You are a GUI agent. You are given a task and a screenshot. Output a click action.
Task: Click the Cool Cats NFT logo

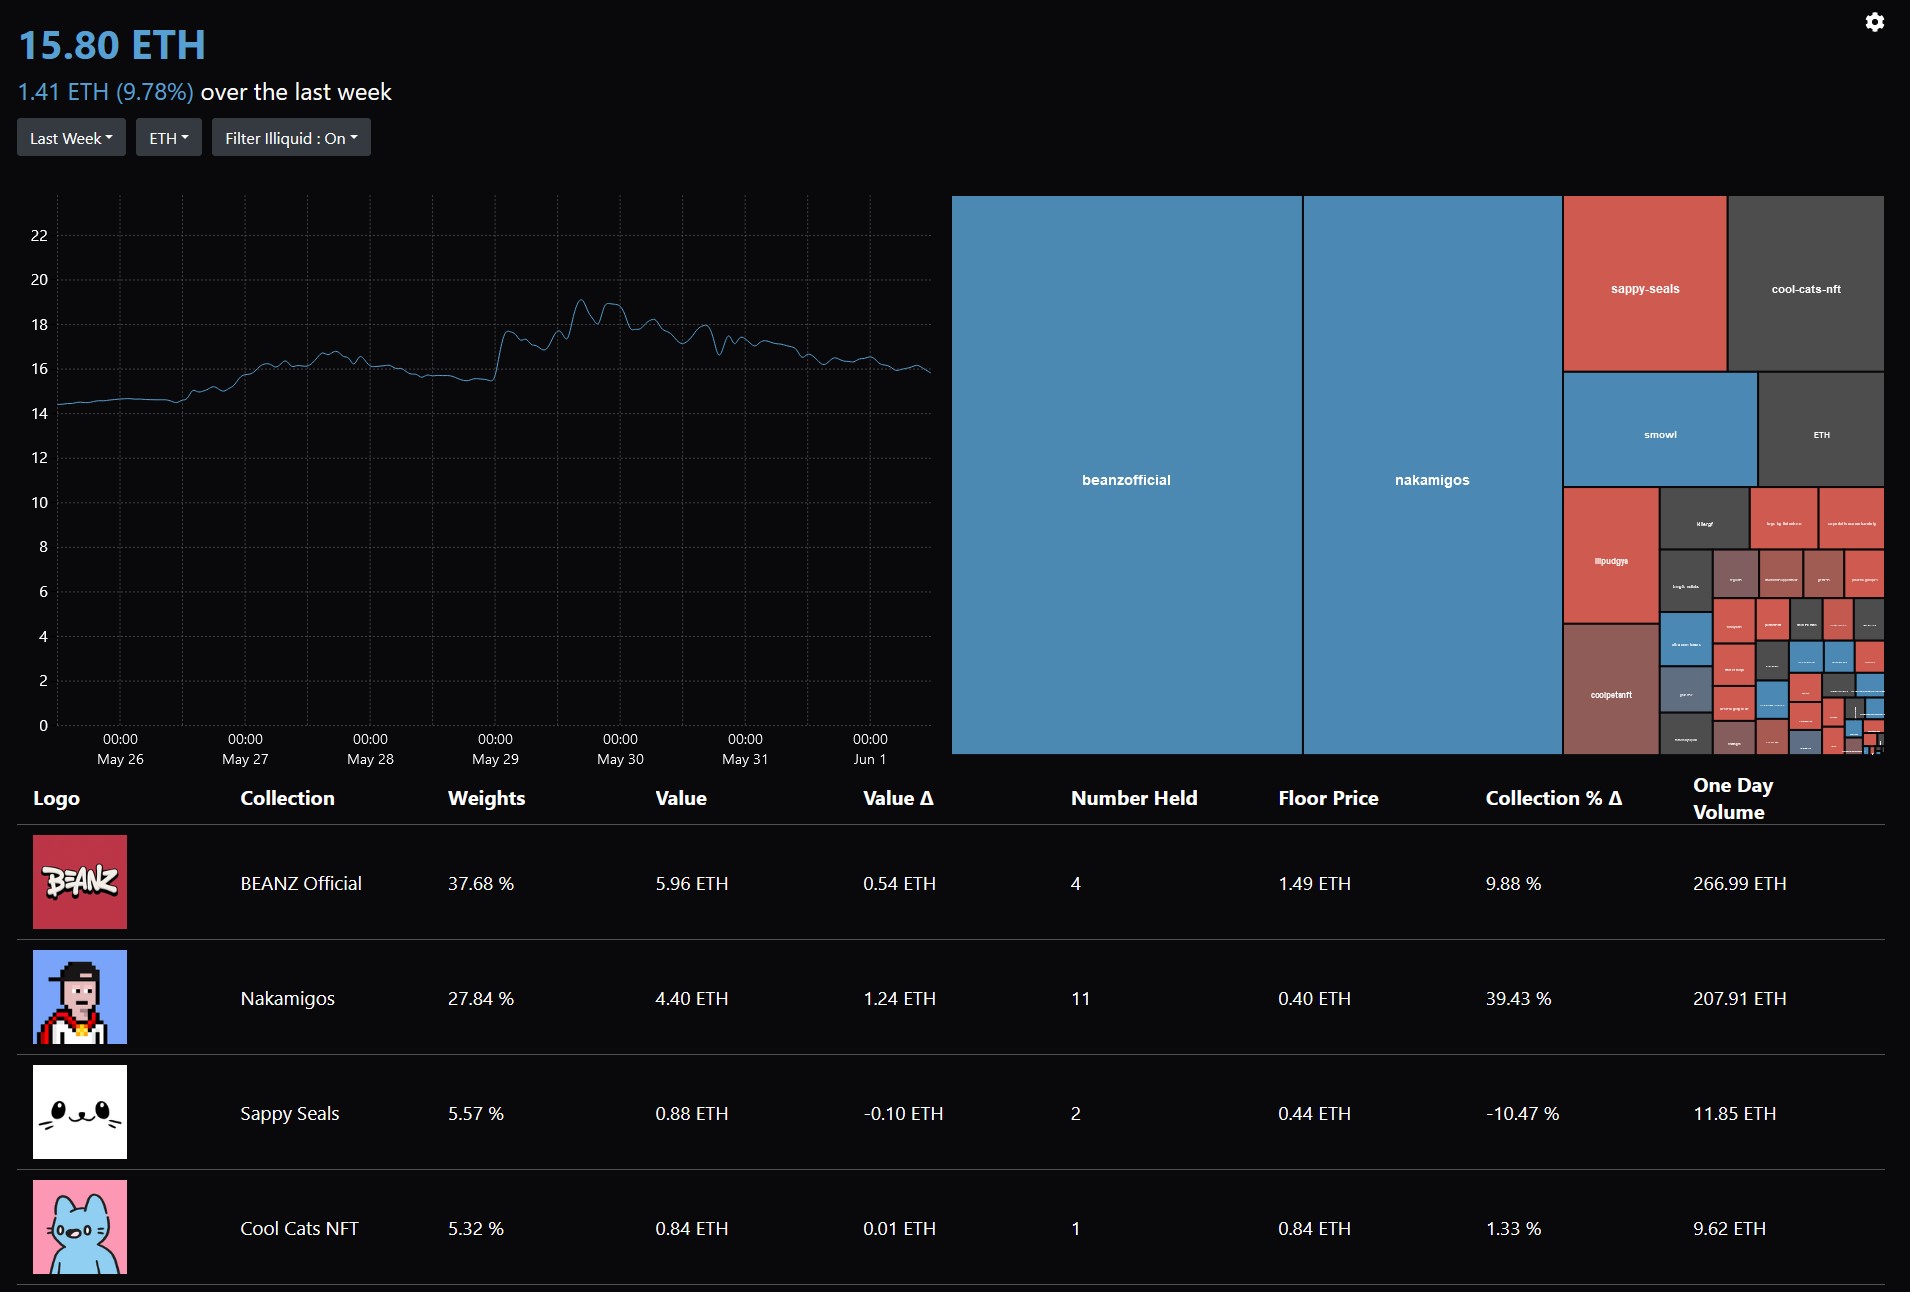tap(80, 1227)
